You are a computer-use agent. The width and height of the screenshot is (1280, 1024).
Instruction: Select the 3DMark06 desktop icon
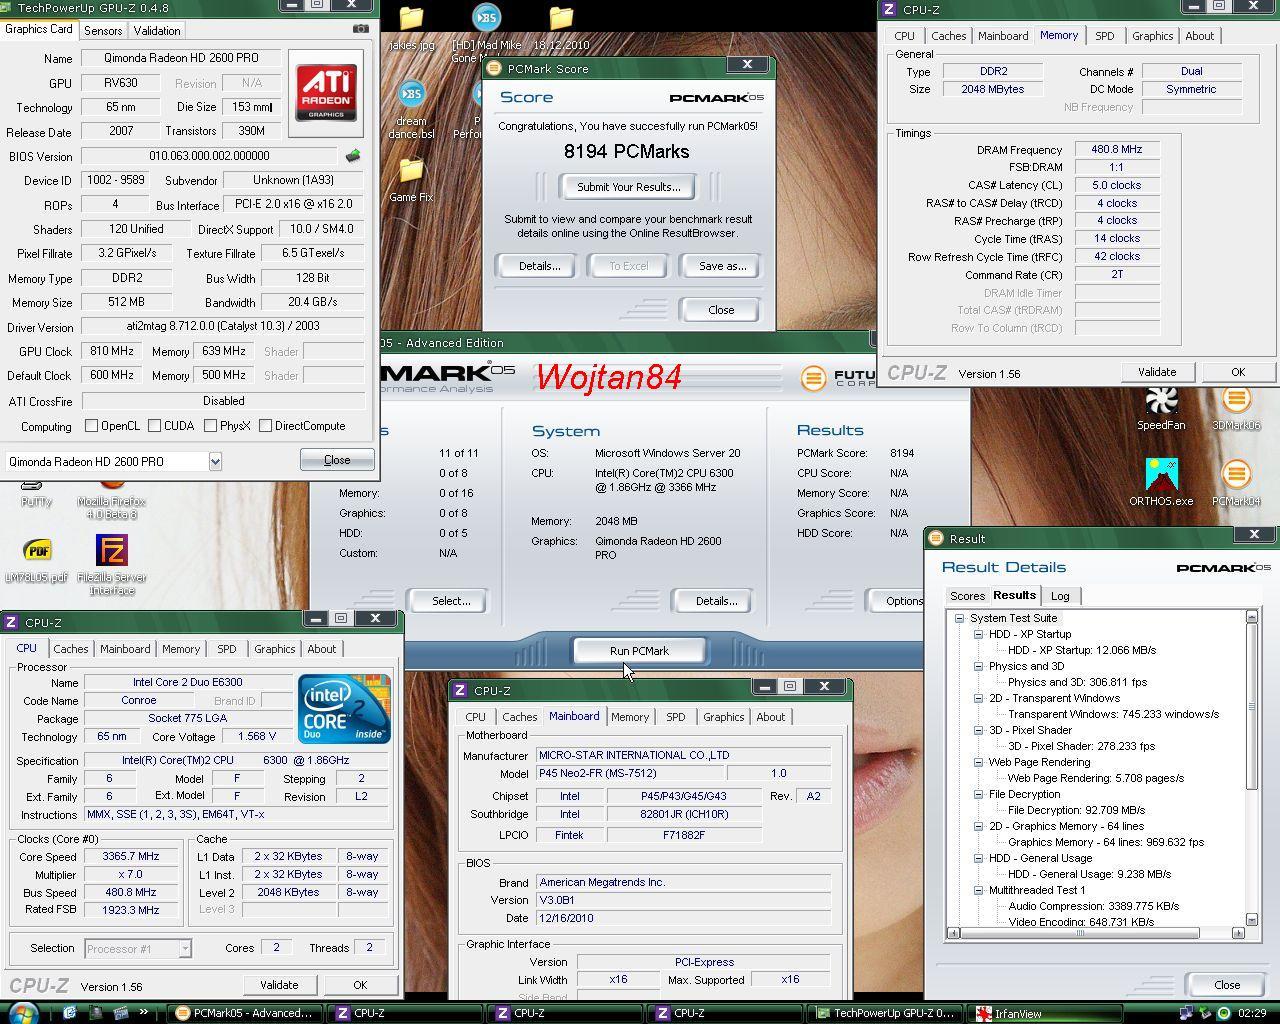click(1236, 408)
